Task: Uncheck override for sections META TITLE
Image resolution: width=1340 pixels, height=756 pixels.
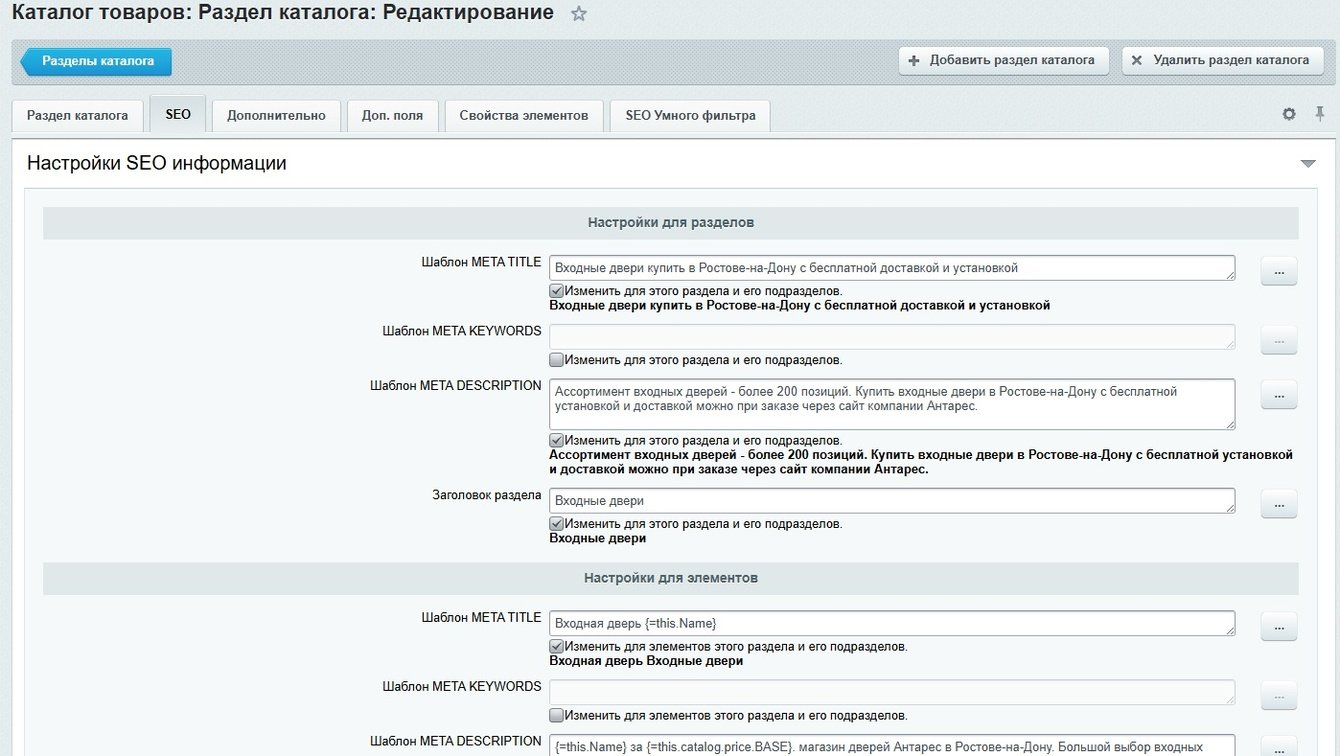Action: [x=557, y=291]
